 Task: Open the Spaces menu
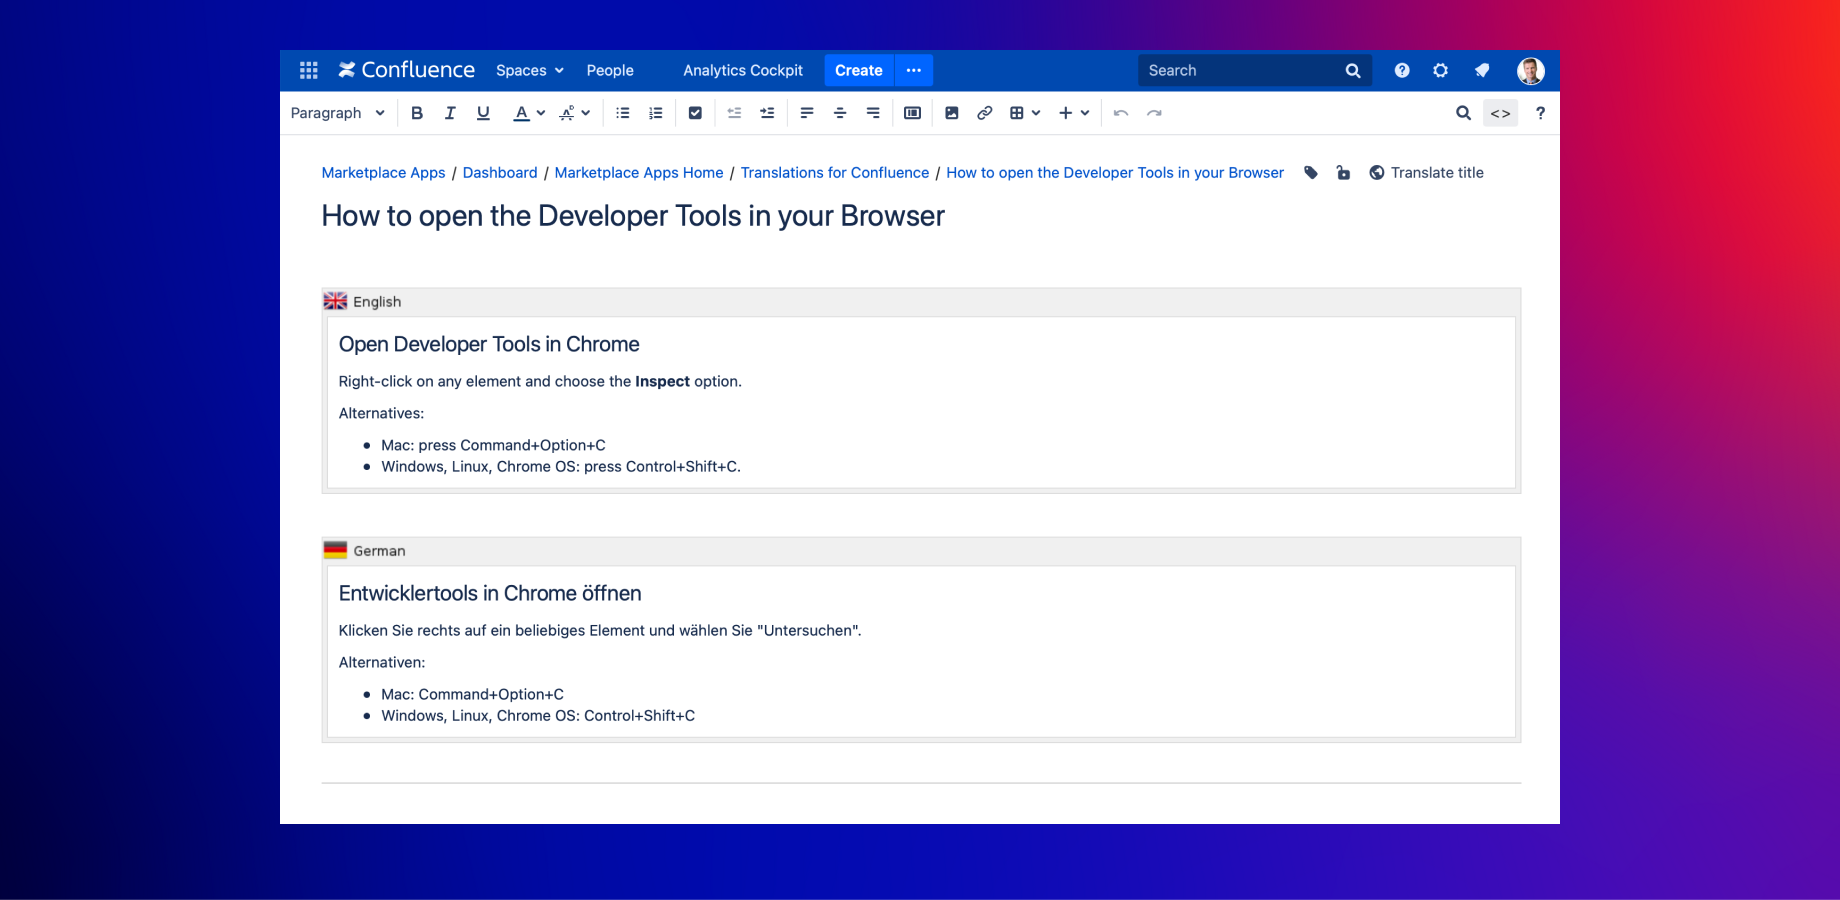529,70
